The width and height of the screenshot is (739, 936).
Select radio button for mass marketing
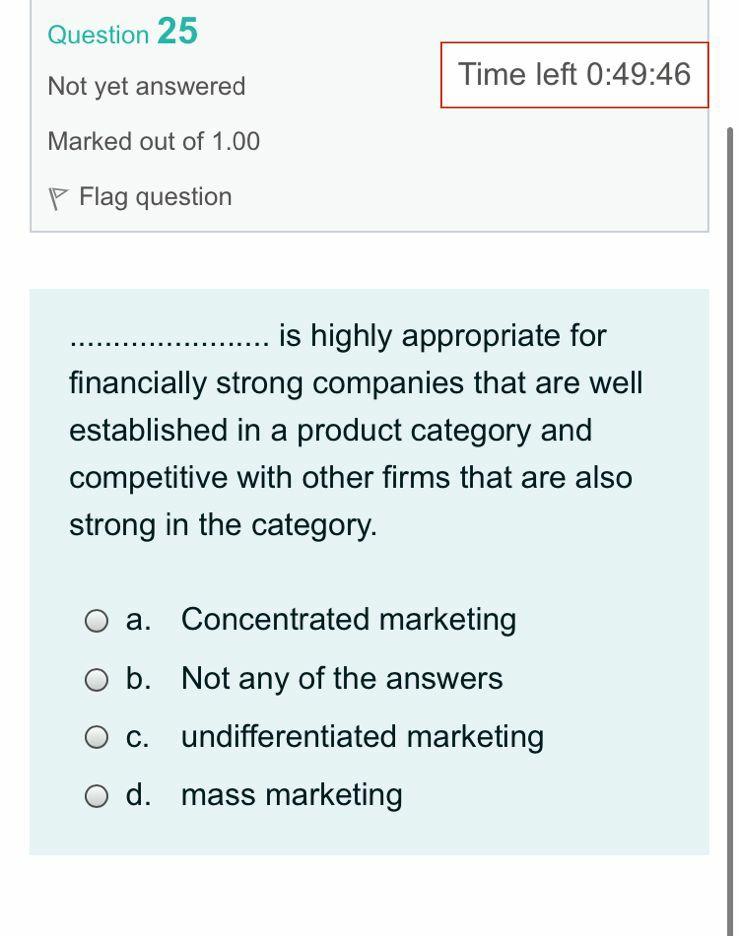tap(96, 795)
